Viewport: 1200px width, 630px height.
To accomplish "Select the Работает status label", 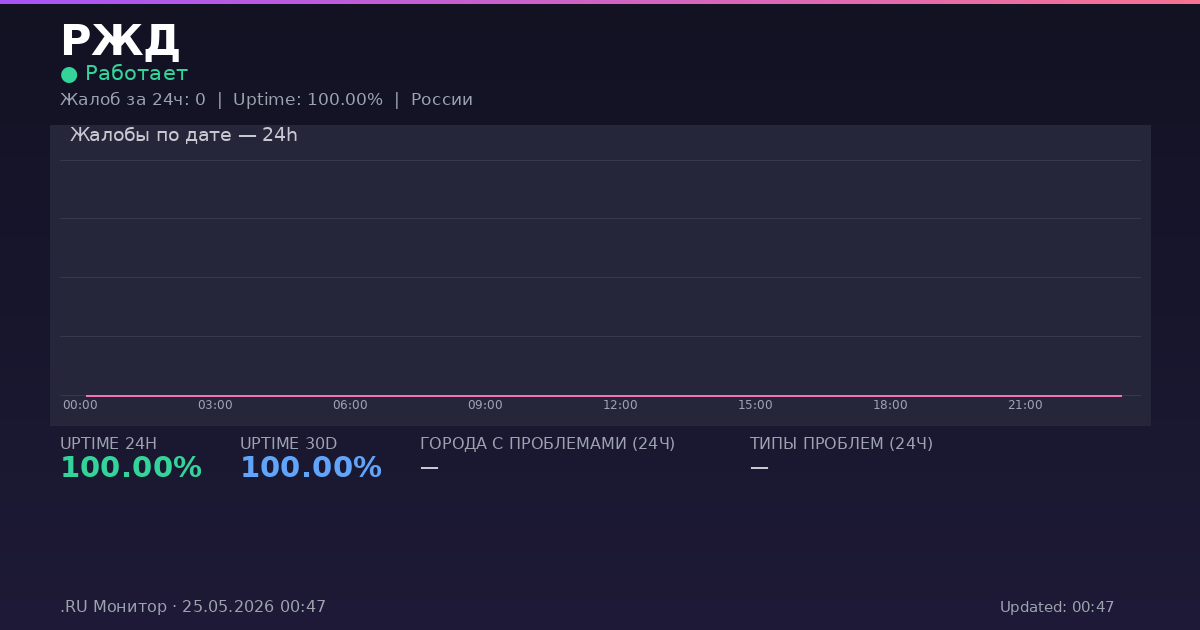I will point(136,74).
